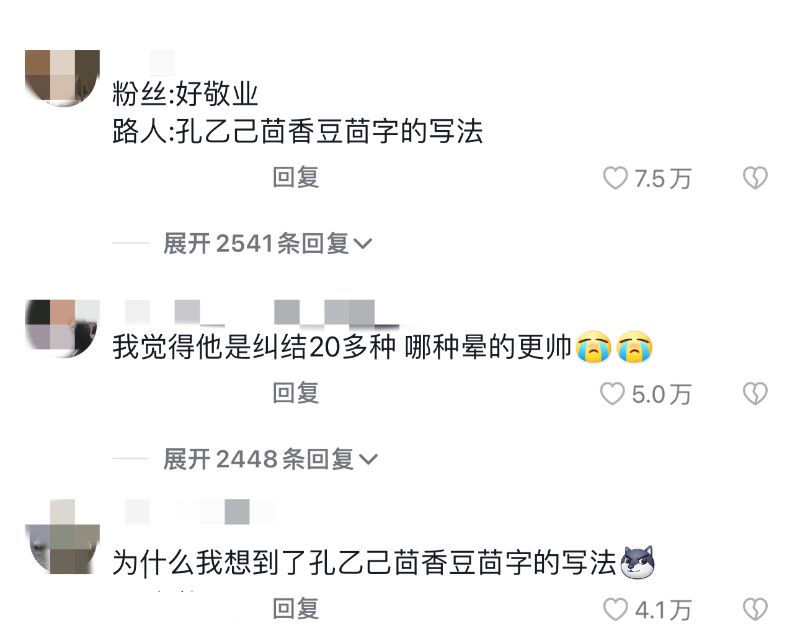
Task: Reply to the 为什么我想到了 comment
Action: (296, 608)
